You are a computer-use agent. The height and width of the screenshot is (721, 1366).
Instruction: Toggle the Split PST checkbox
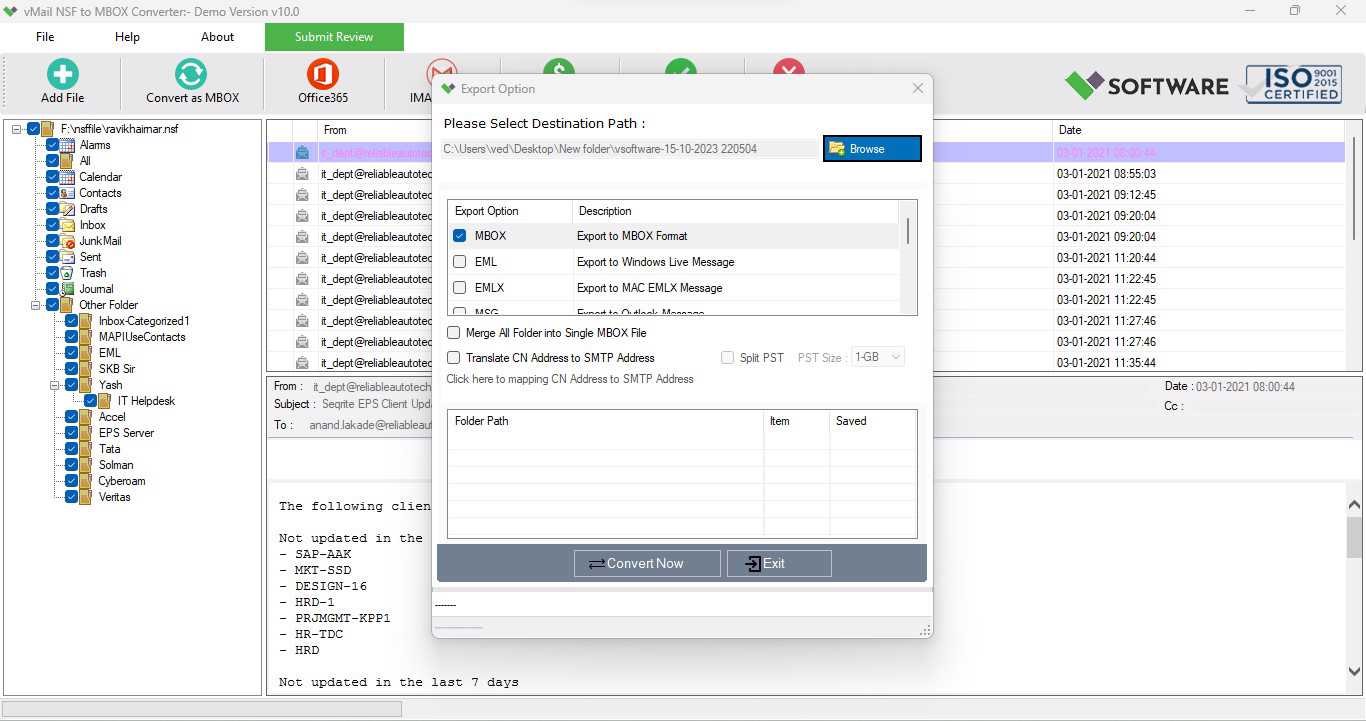pyautogui.click(x=728, y=358)
